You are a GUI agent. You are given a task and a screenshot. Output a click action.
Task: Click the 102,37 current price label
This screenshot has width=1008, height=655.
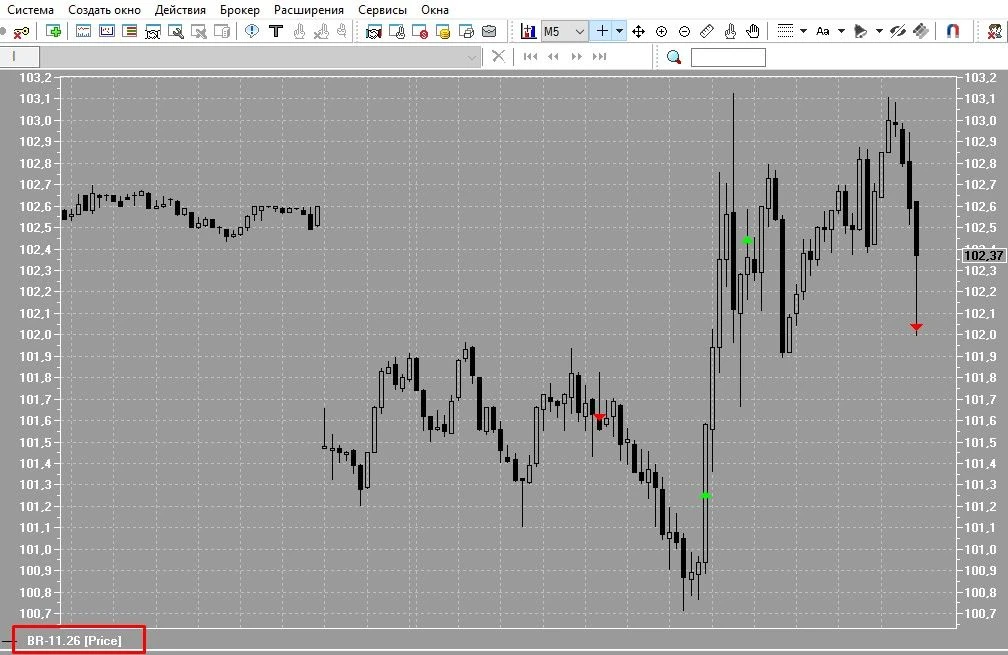[x=984, y=255]
